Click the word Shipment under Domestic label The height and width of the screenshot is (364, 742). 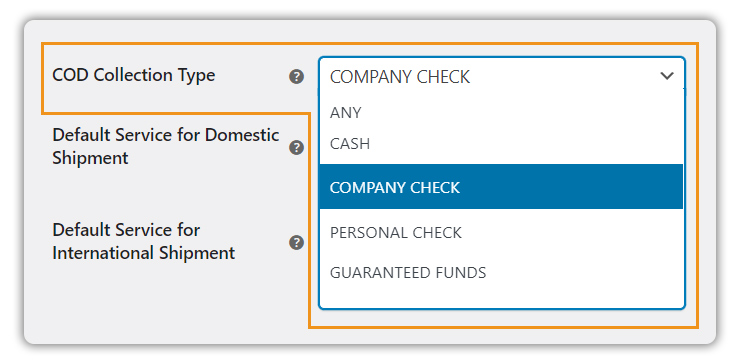click(x=90, y=158)
